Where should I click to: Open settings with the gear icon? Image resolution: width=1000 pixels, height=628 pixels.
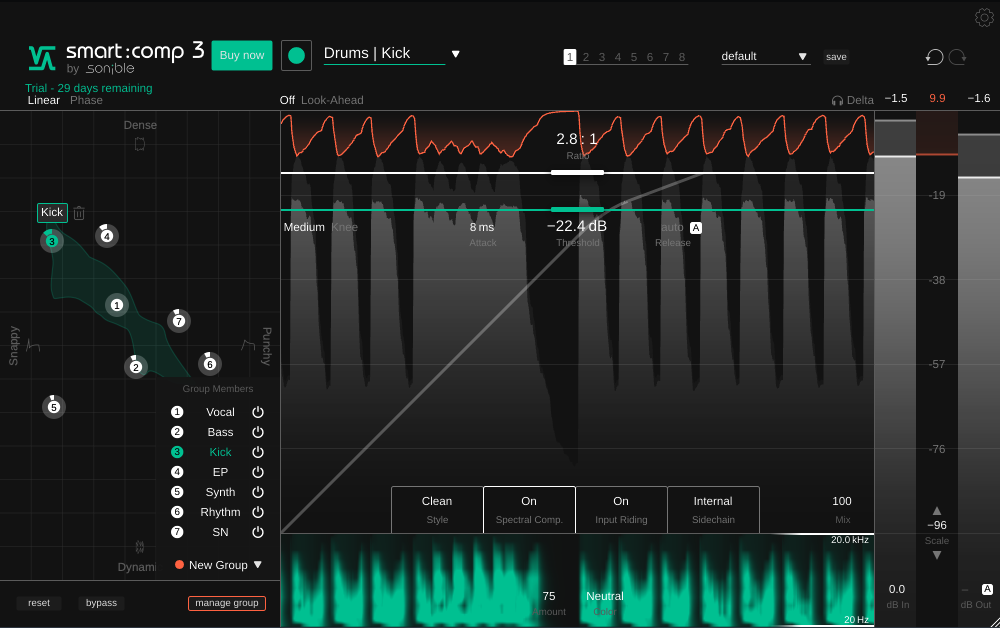pyautogui.click(x=984, y=17)
